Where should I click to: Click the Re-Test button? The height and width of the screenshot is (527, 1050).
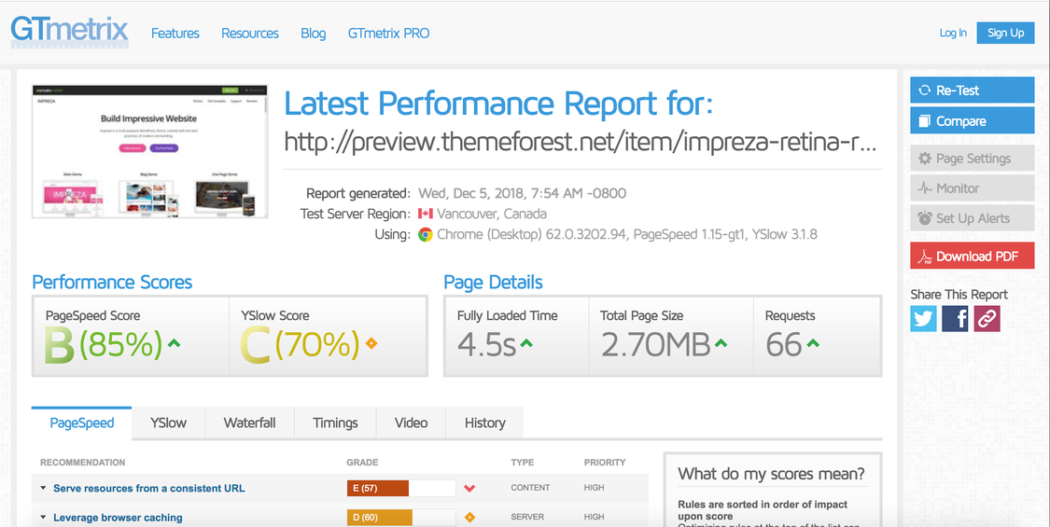(972, 90)
